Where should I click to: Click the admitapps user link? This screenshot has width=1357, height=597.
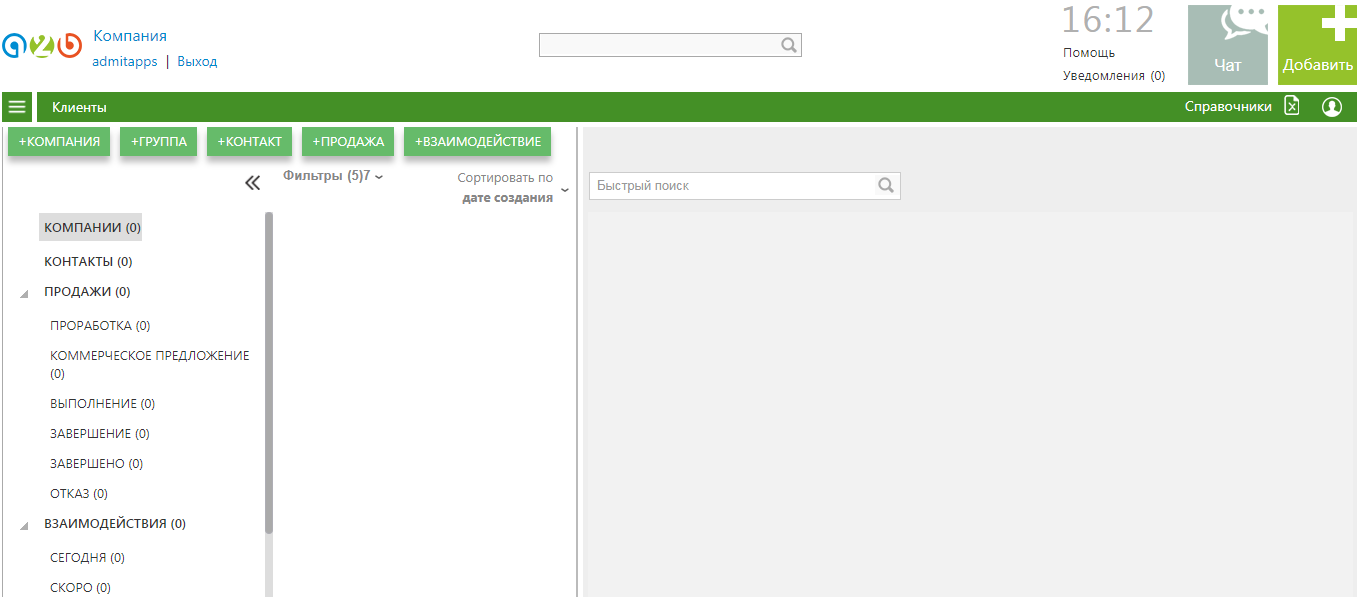point(125,61)
